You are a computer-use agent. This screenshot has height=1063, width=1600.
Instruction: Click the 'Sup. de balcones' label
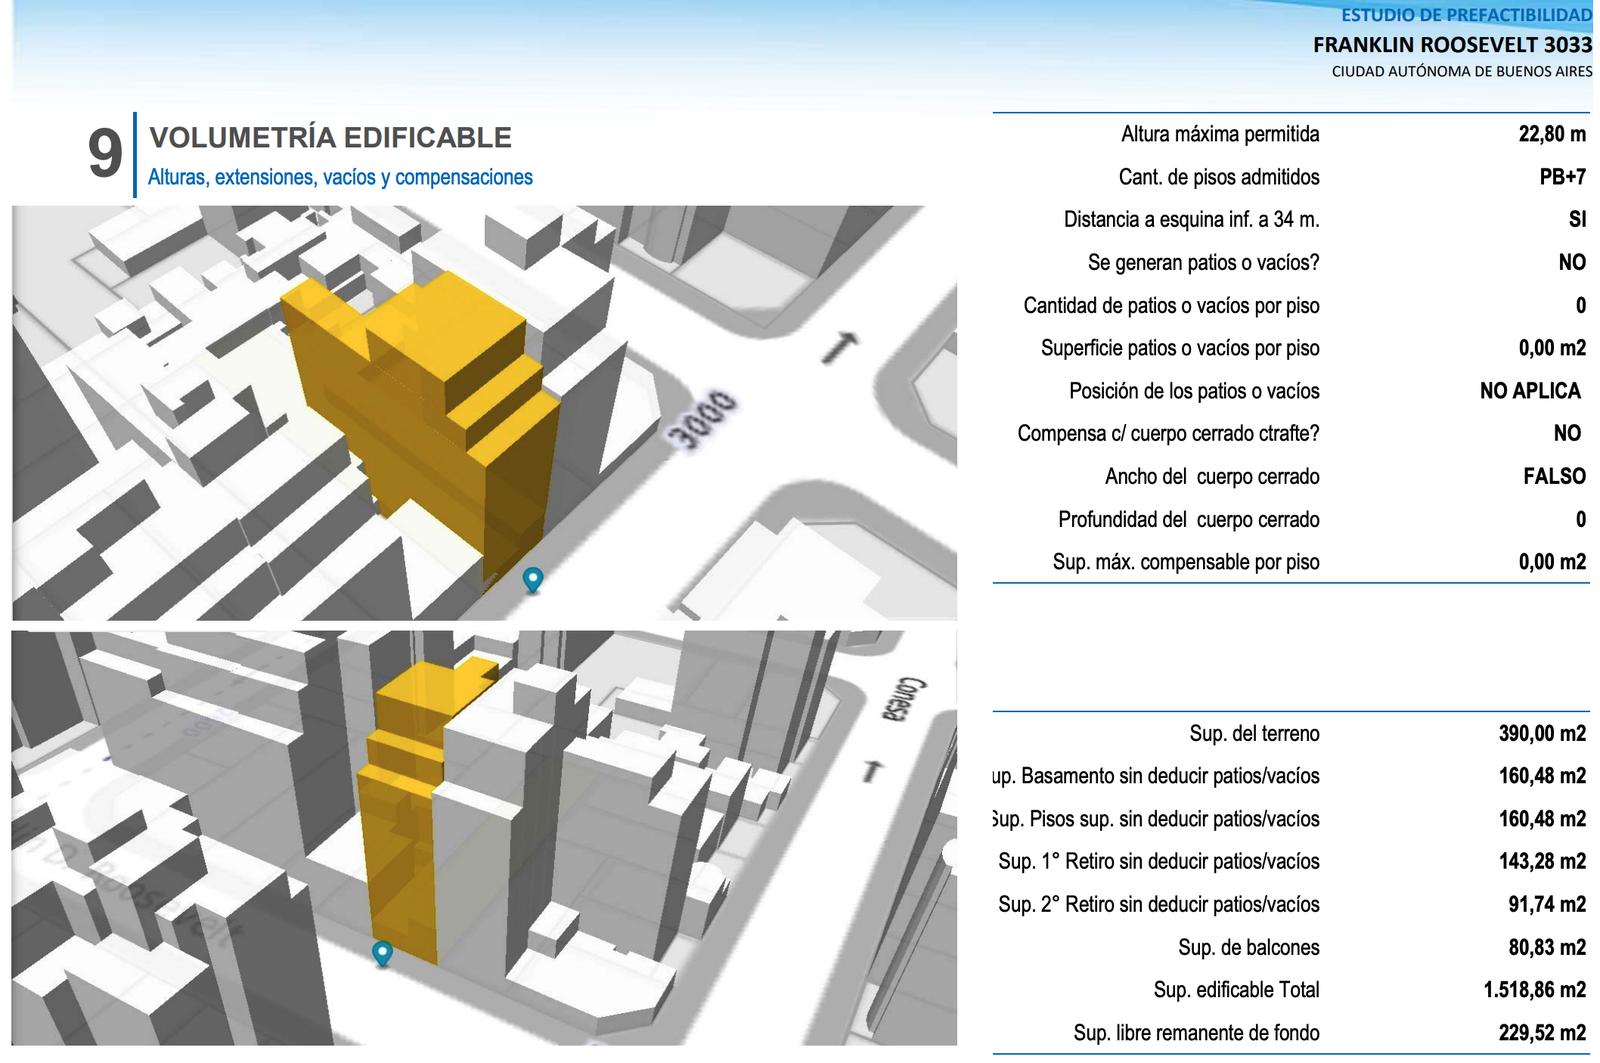point(1249,948)
